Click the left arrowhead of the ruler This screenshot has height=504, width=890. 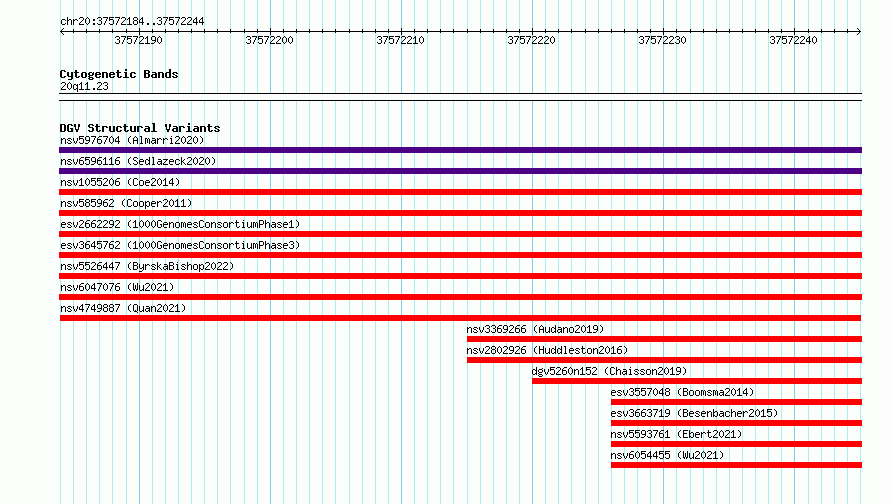pyautogui.click(x=62, y=31)
